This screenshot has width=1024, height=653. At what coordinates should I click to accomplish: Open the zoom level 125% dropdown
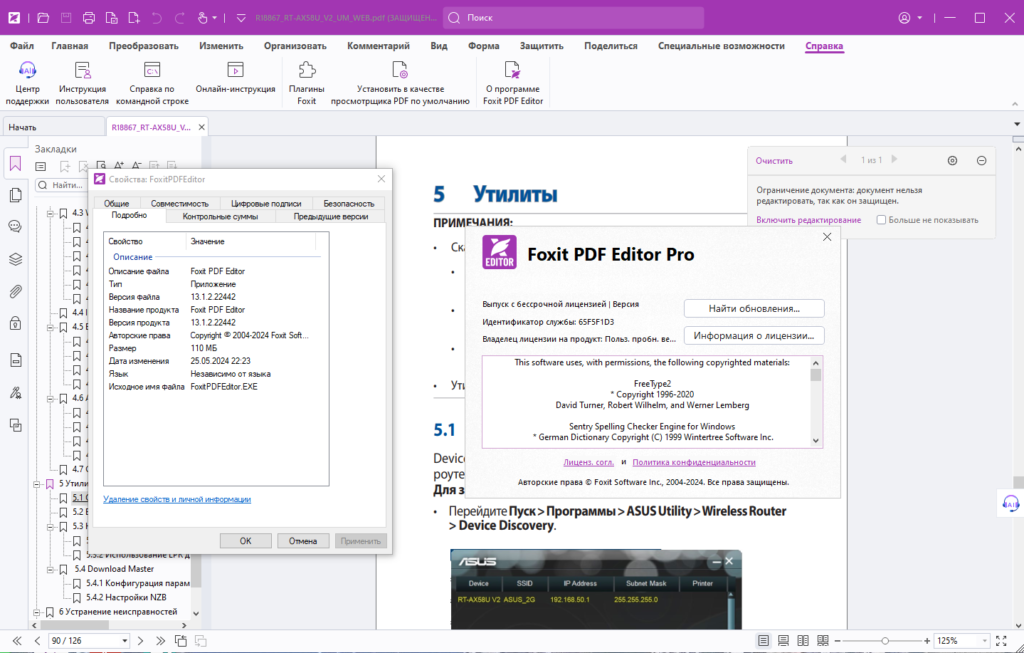pyautogui.click(x=985, y=641)
